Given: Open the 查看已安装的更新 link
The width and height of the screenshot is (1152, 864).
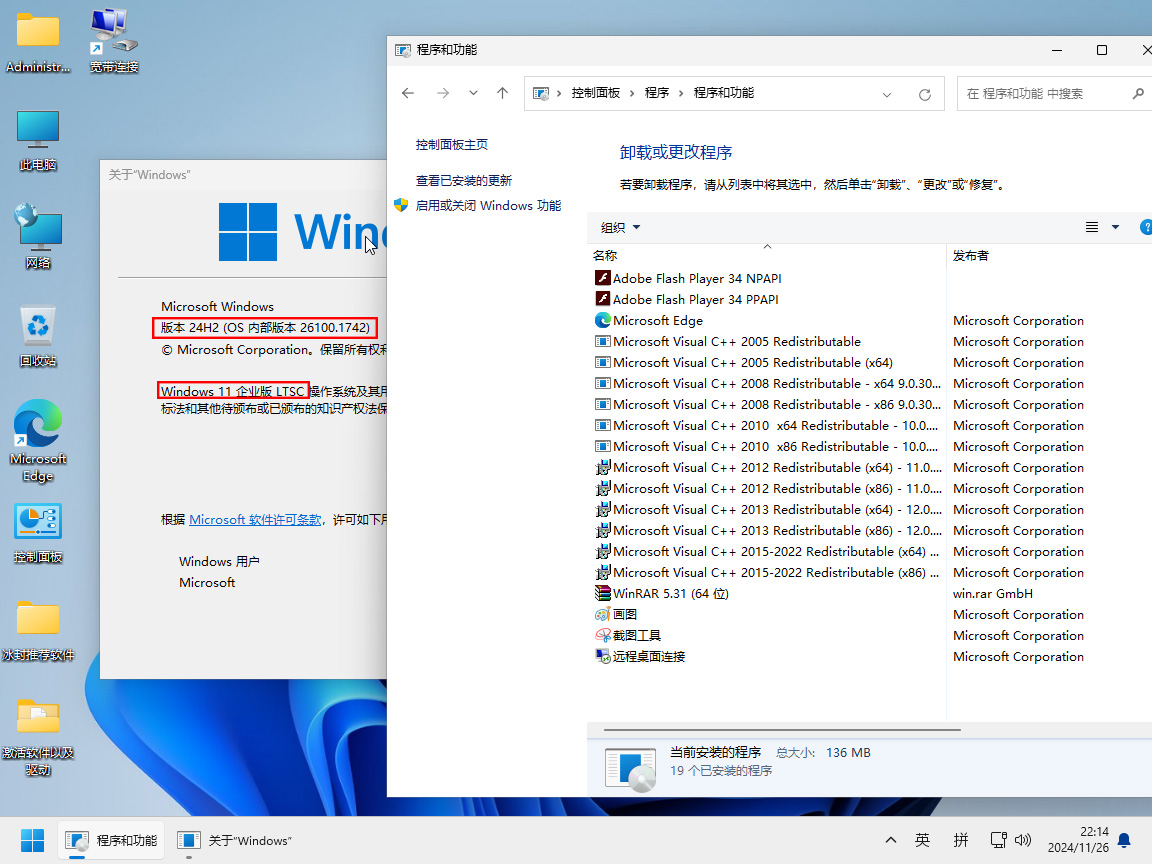Looking at the screenshot, I should (x=464, y=181).
